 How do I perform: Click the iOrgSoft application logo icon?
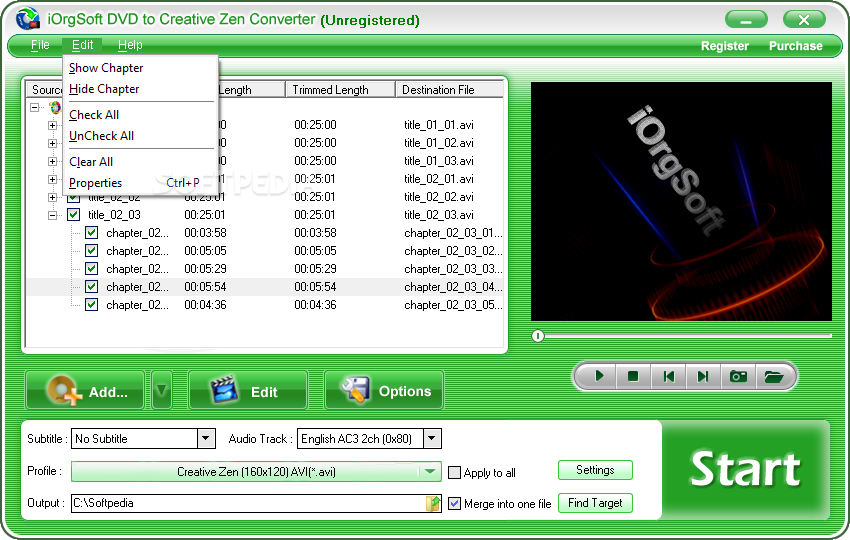pyautogui.click(x=27, y=20)
